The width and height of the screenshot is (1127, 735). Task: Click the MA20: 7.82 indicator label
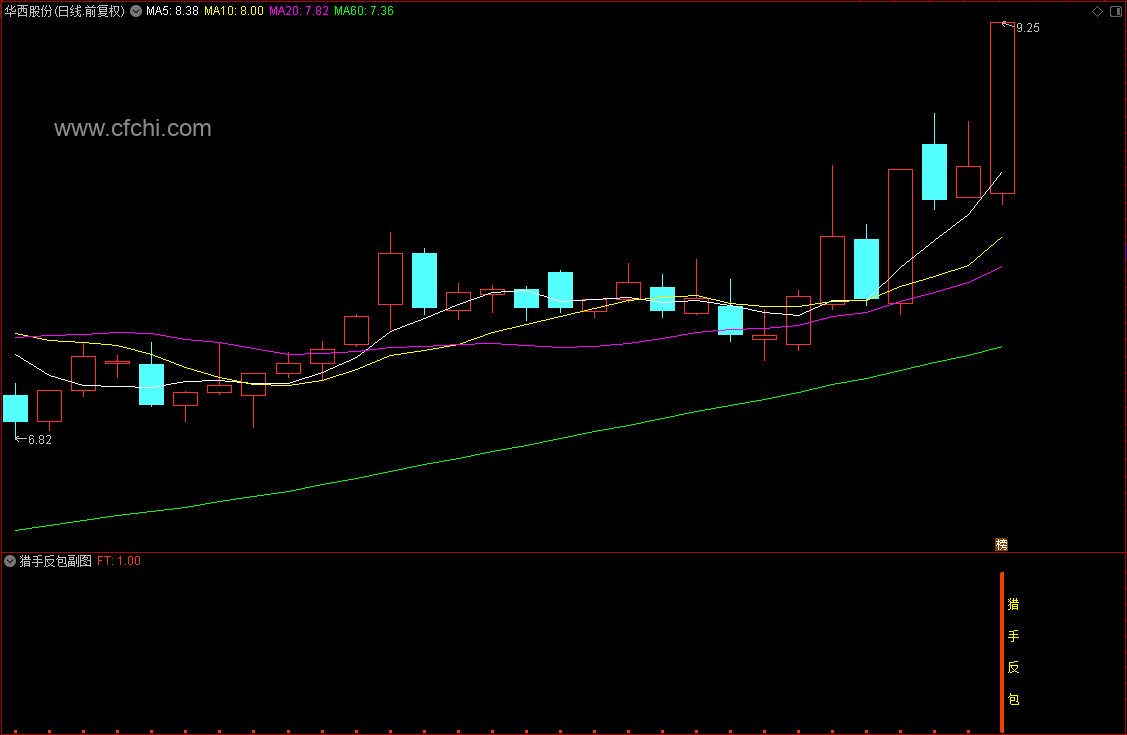click(299, 11)
